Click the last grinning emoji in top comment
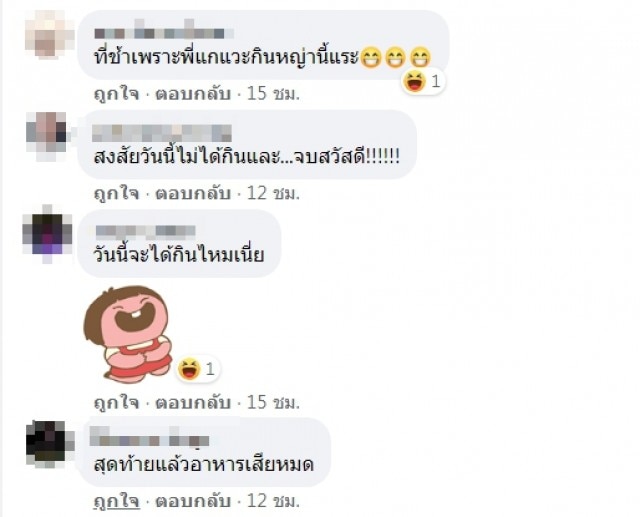 [x=420, y=57]
